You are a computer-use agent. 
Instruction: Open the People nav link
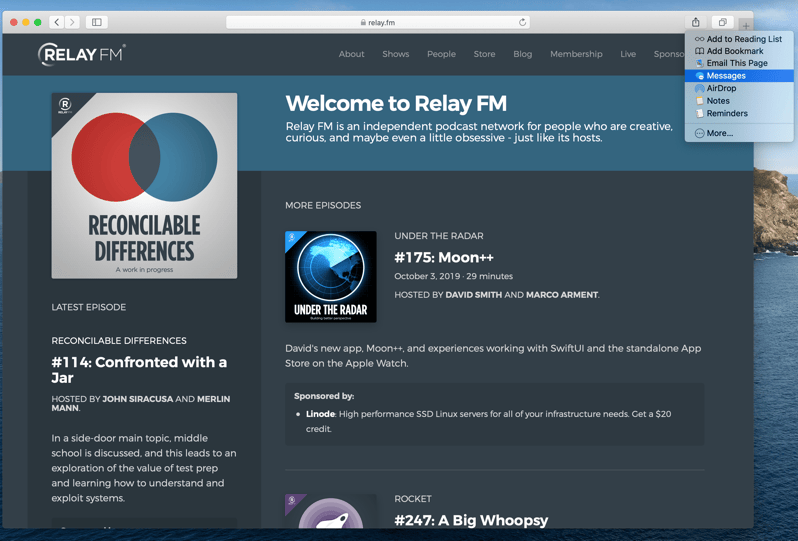[x=441, y=54]
